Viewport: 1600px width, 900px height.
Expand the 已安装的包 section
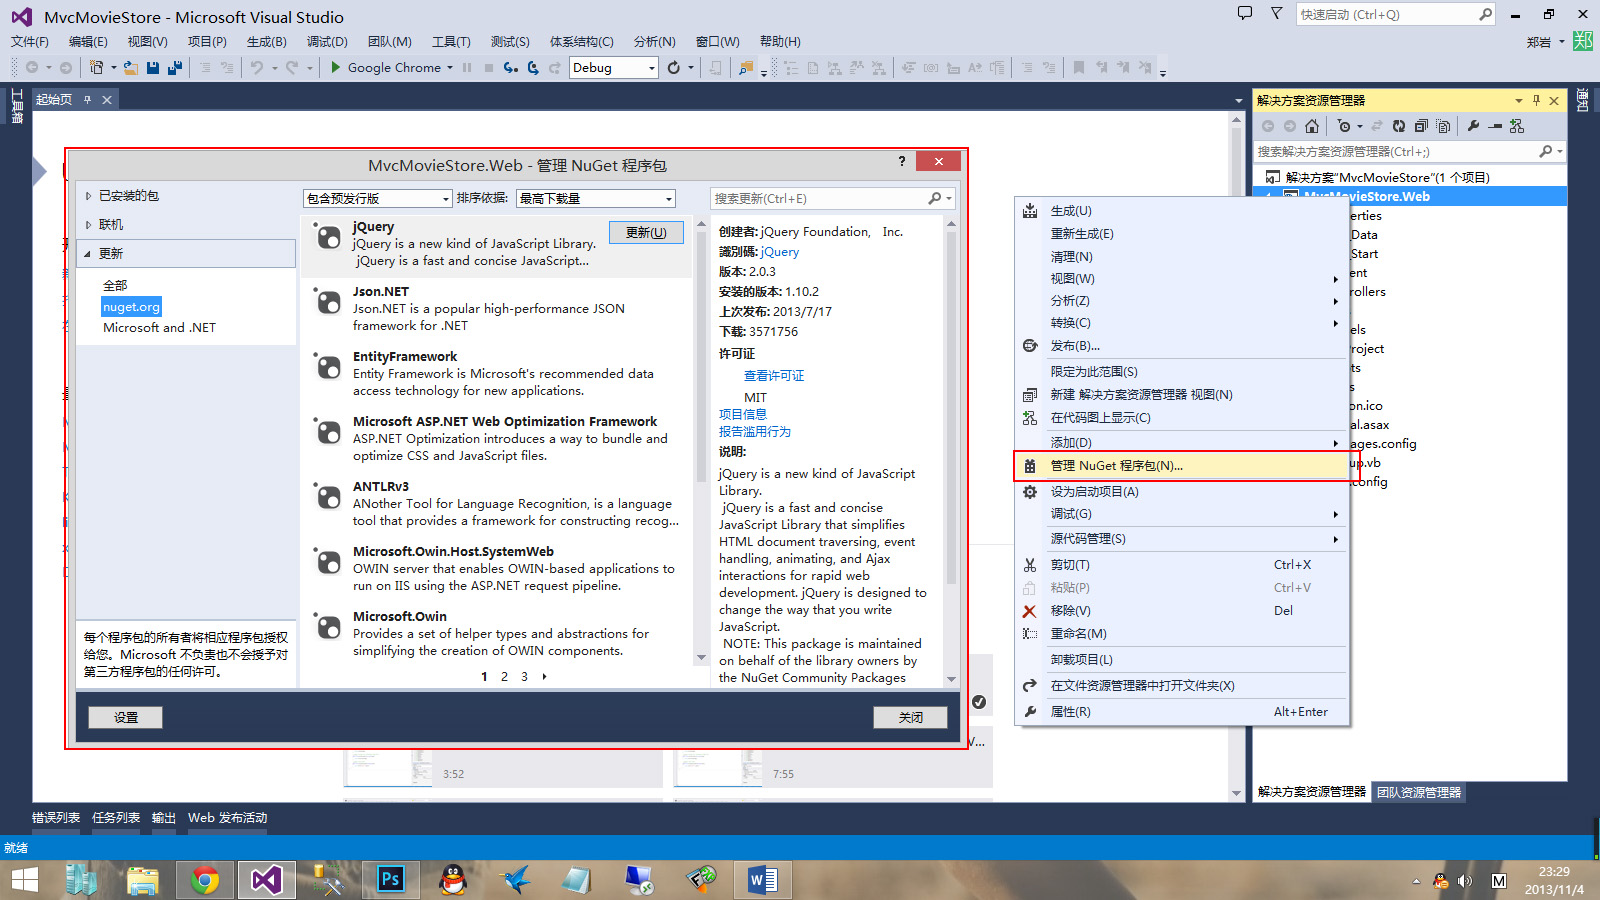click(x=88, y=196)
